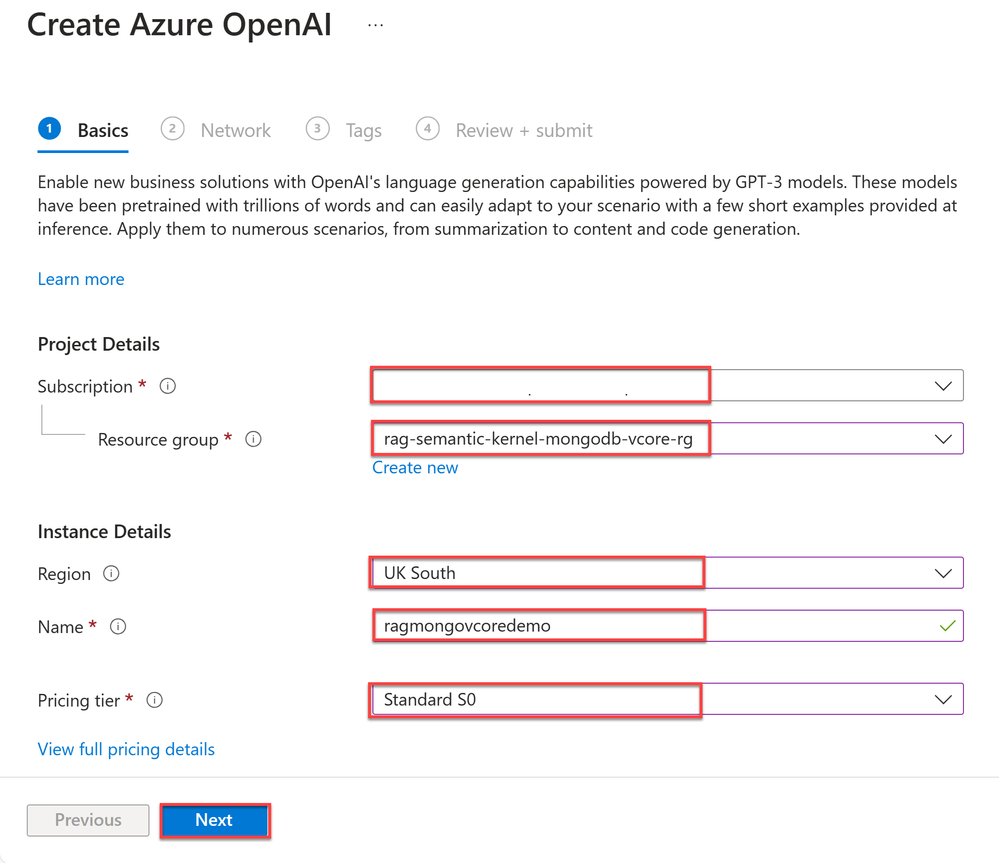Screen dimensions: 999x863
Task: Click the Subscription field label
Action: 85,387
